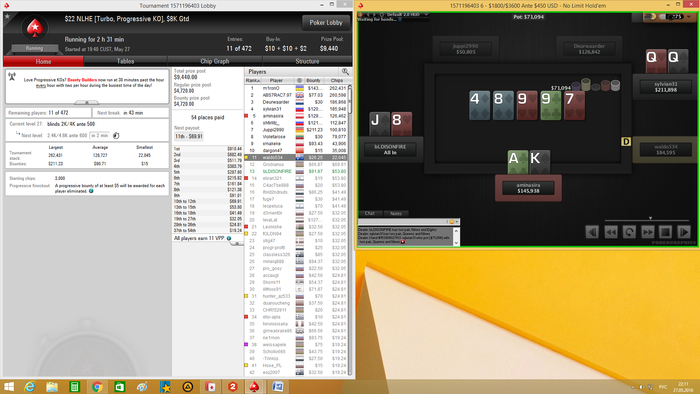Click the fast-forward replayer button
The height and width of the screenshot is (394, 700).
pos(647,232)
